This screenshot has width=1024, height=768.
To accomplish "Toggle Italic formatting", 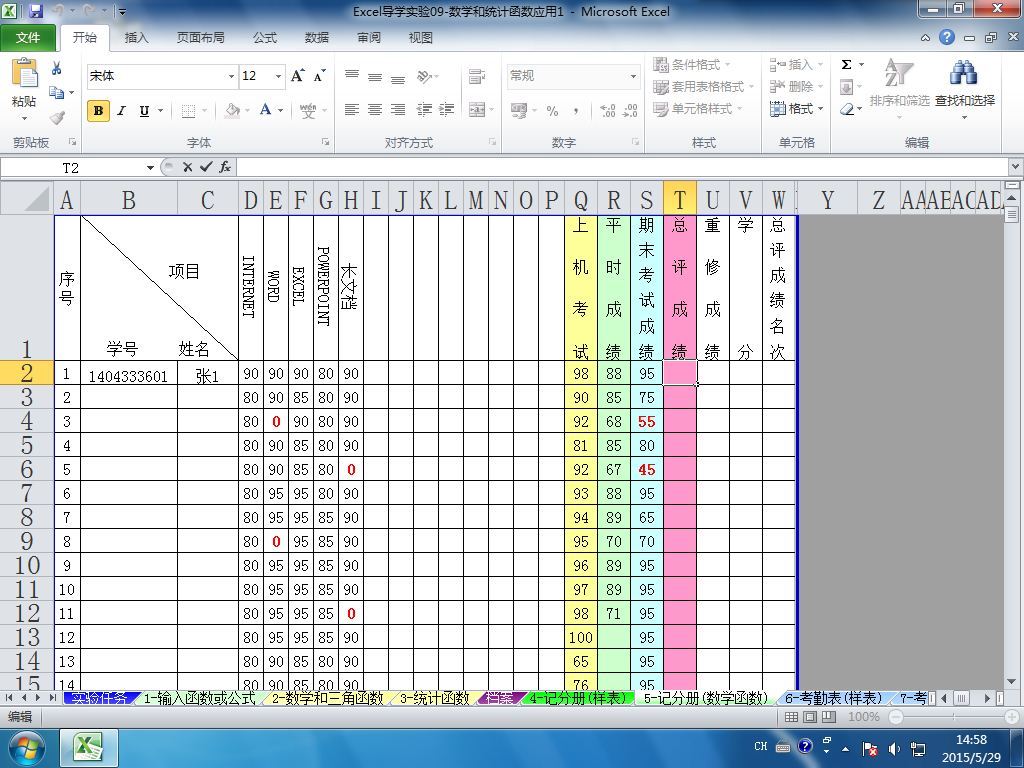I will click(x=121, y=110).
